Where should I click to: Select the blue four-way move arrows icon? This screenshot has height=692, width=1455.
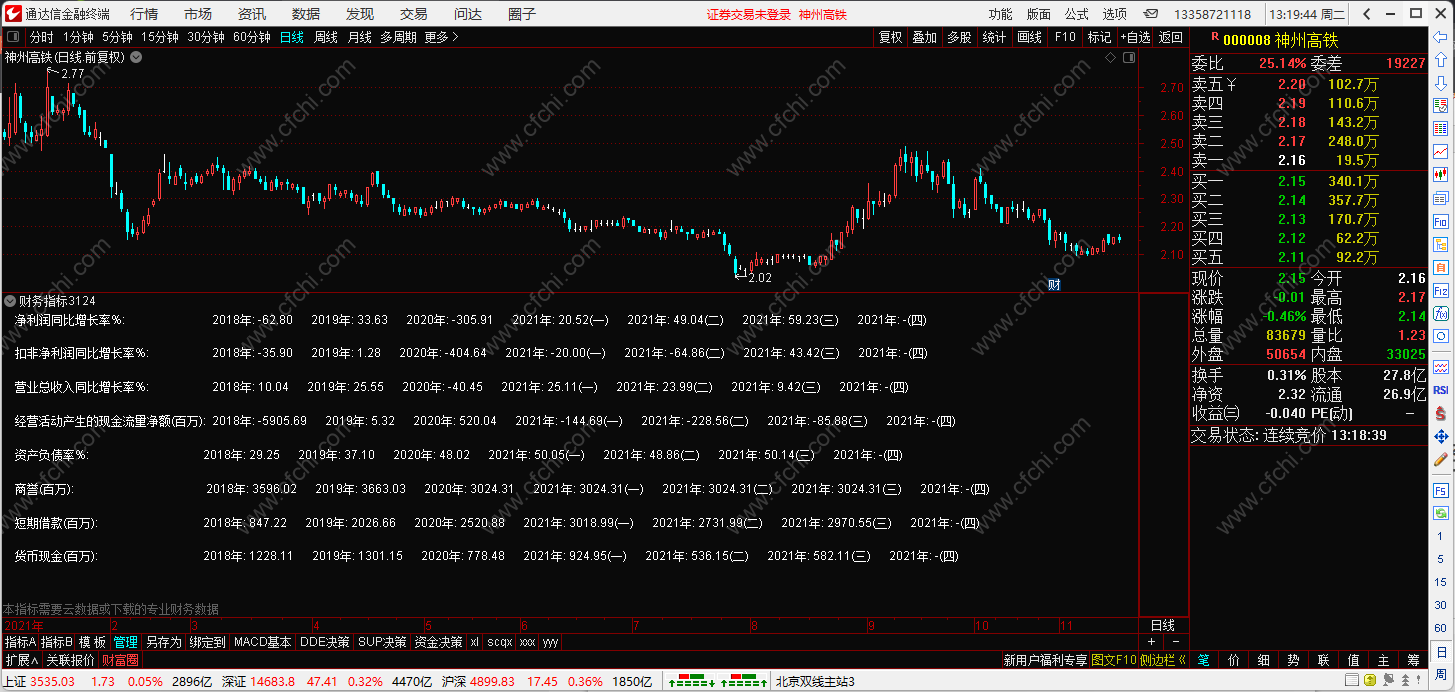[1441, 437]
